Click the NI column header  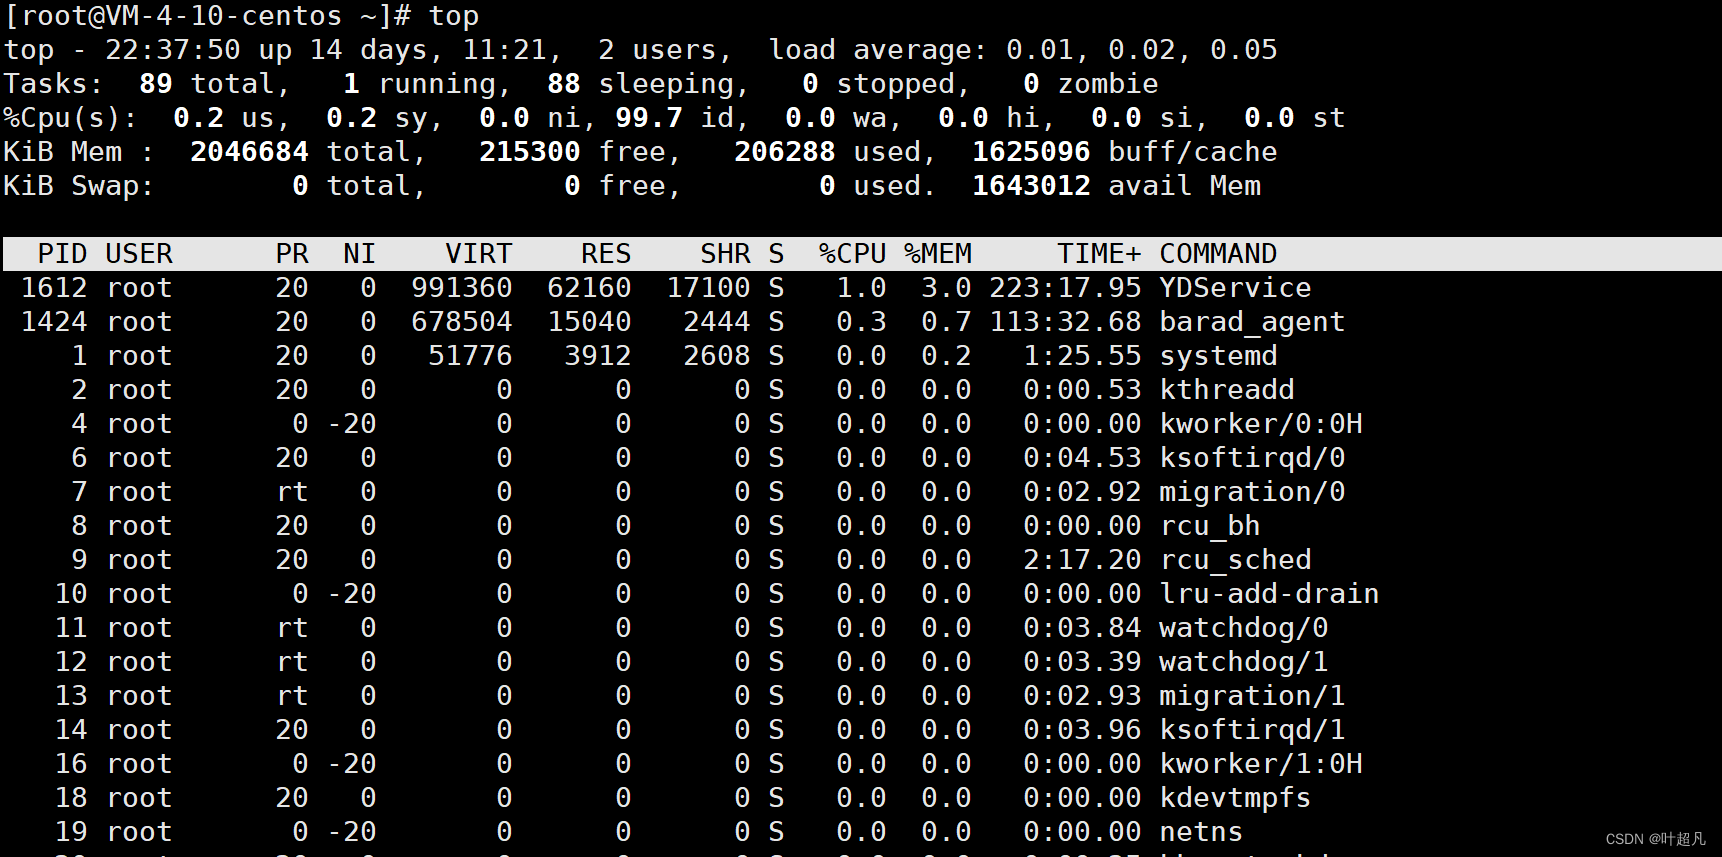pos(359,254)
